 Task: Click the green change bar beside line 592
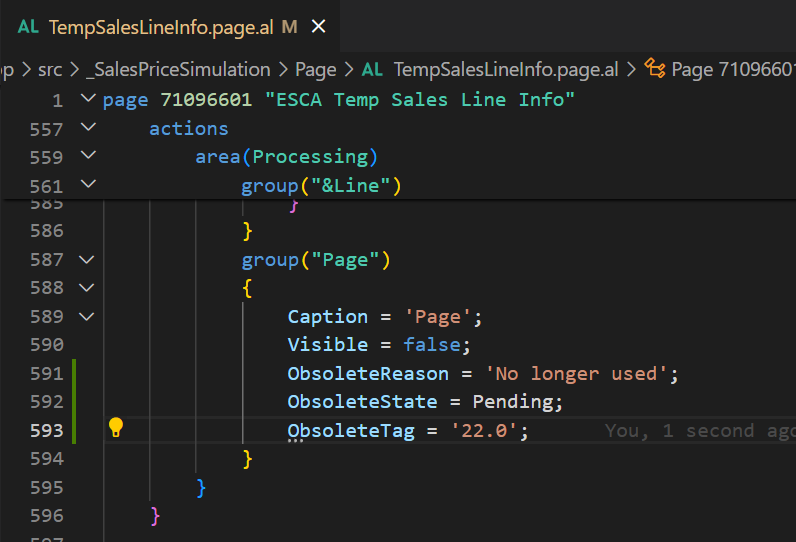74,401
